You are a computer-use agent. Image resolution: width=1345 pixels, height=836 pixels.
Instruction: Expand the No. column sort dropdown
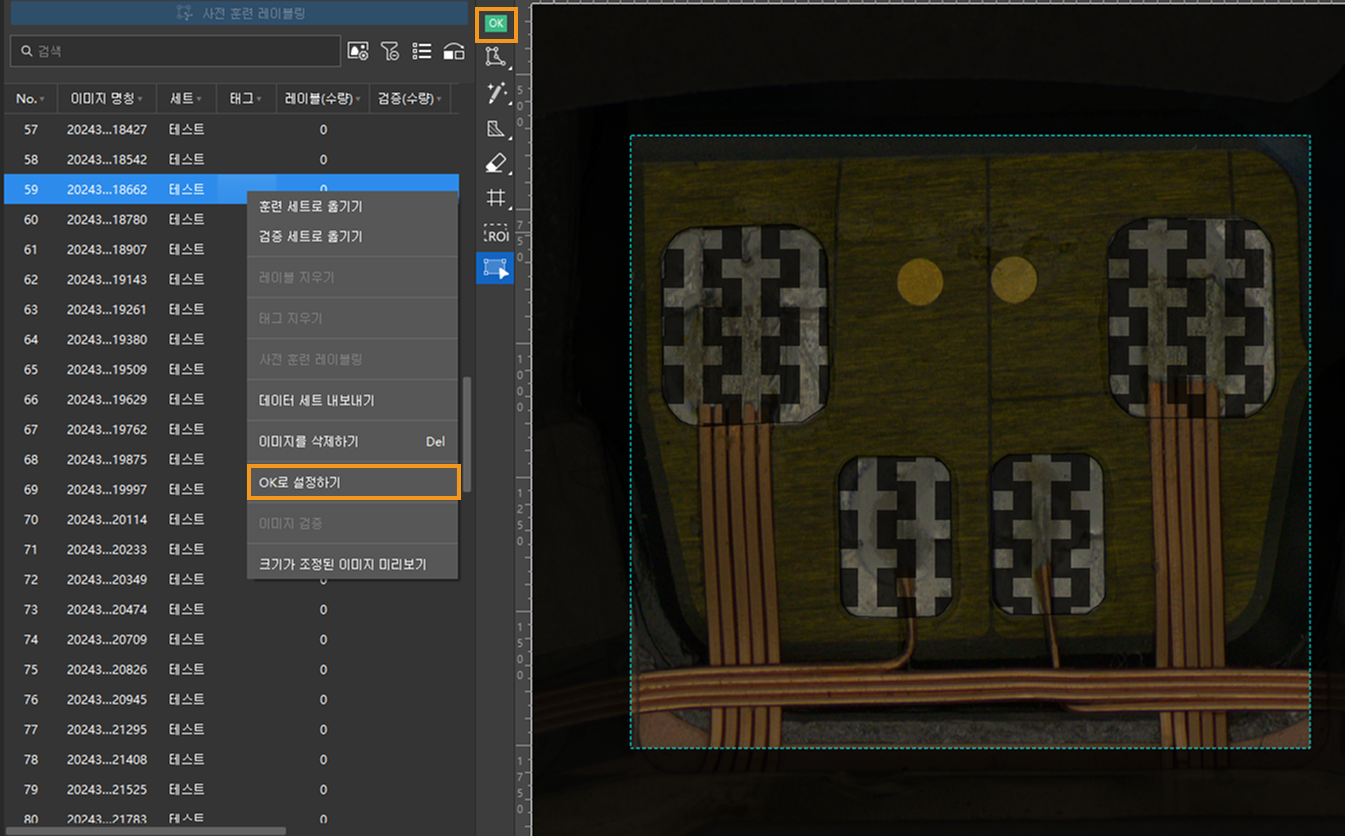click(x=41, y=99)
